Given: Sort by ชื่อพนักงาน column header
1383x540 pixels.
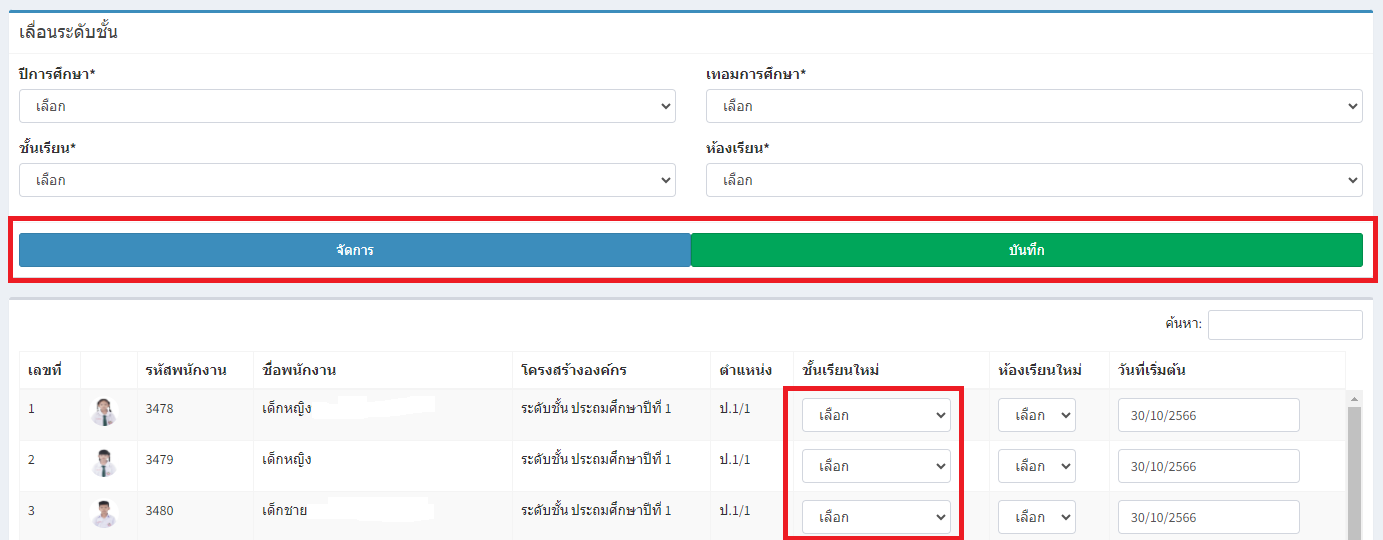Looking at the screenshot, I should point(381,370).
